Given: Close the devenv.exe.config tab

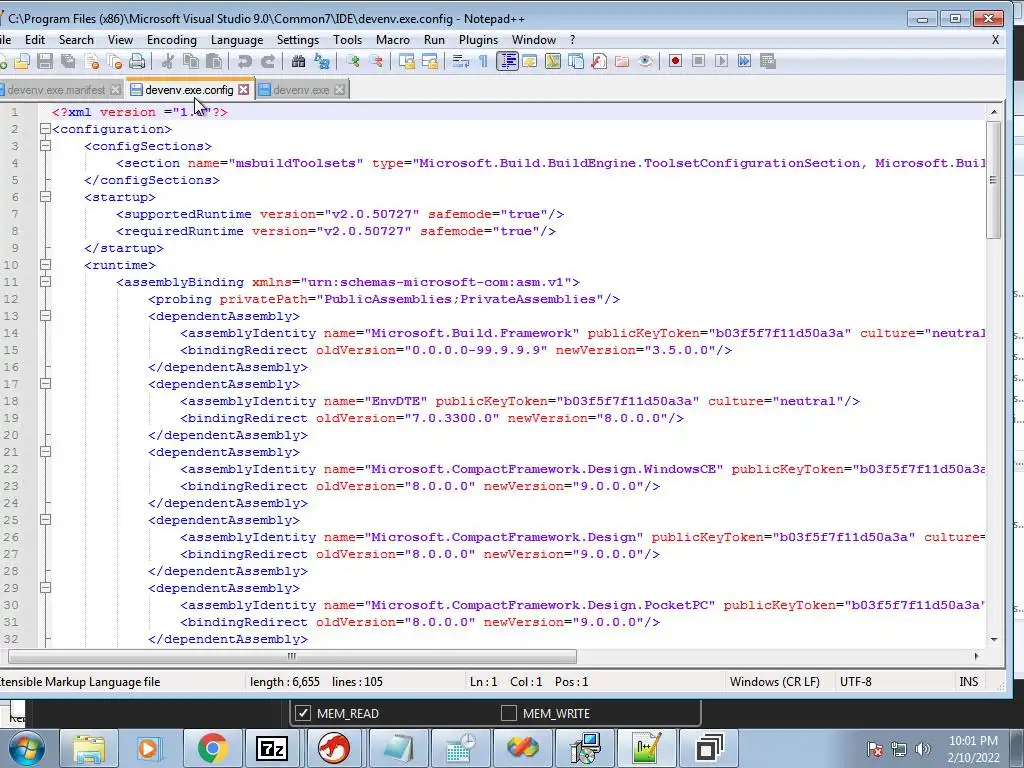Looking at the screenshot, I should [x=244, y=89].
